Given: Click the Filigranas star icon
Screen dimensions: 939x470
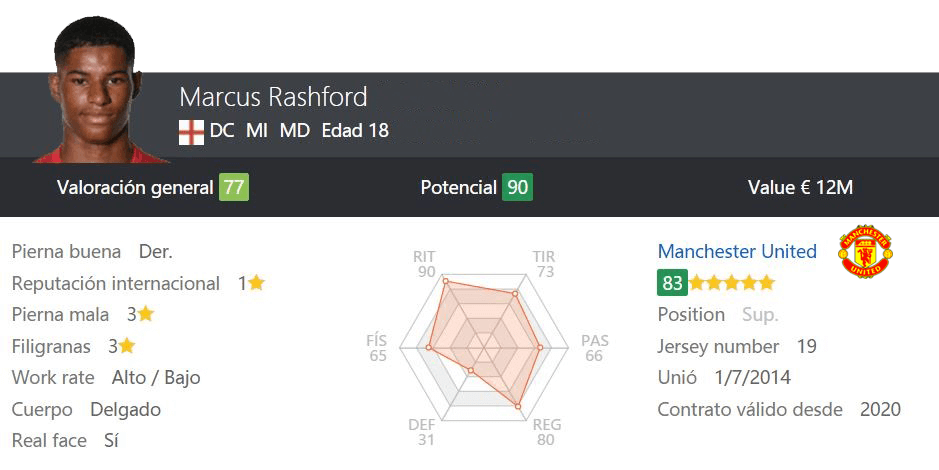Looking at the screenshot, I should click(x=126, y=346).
